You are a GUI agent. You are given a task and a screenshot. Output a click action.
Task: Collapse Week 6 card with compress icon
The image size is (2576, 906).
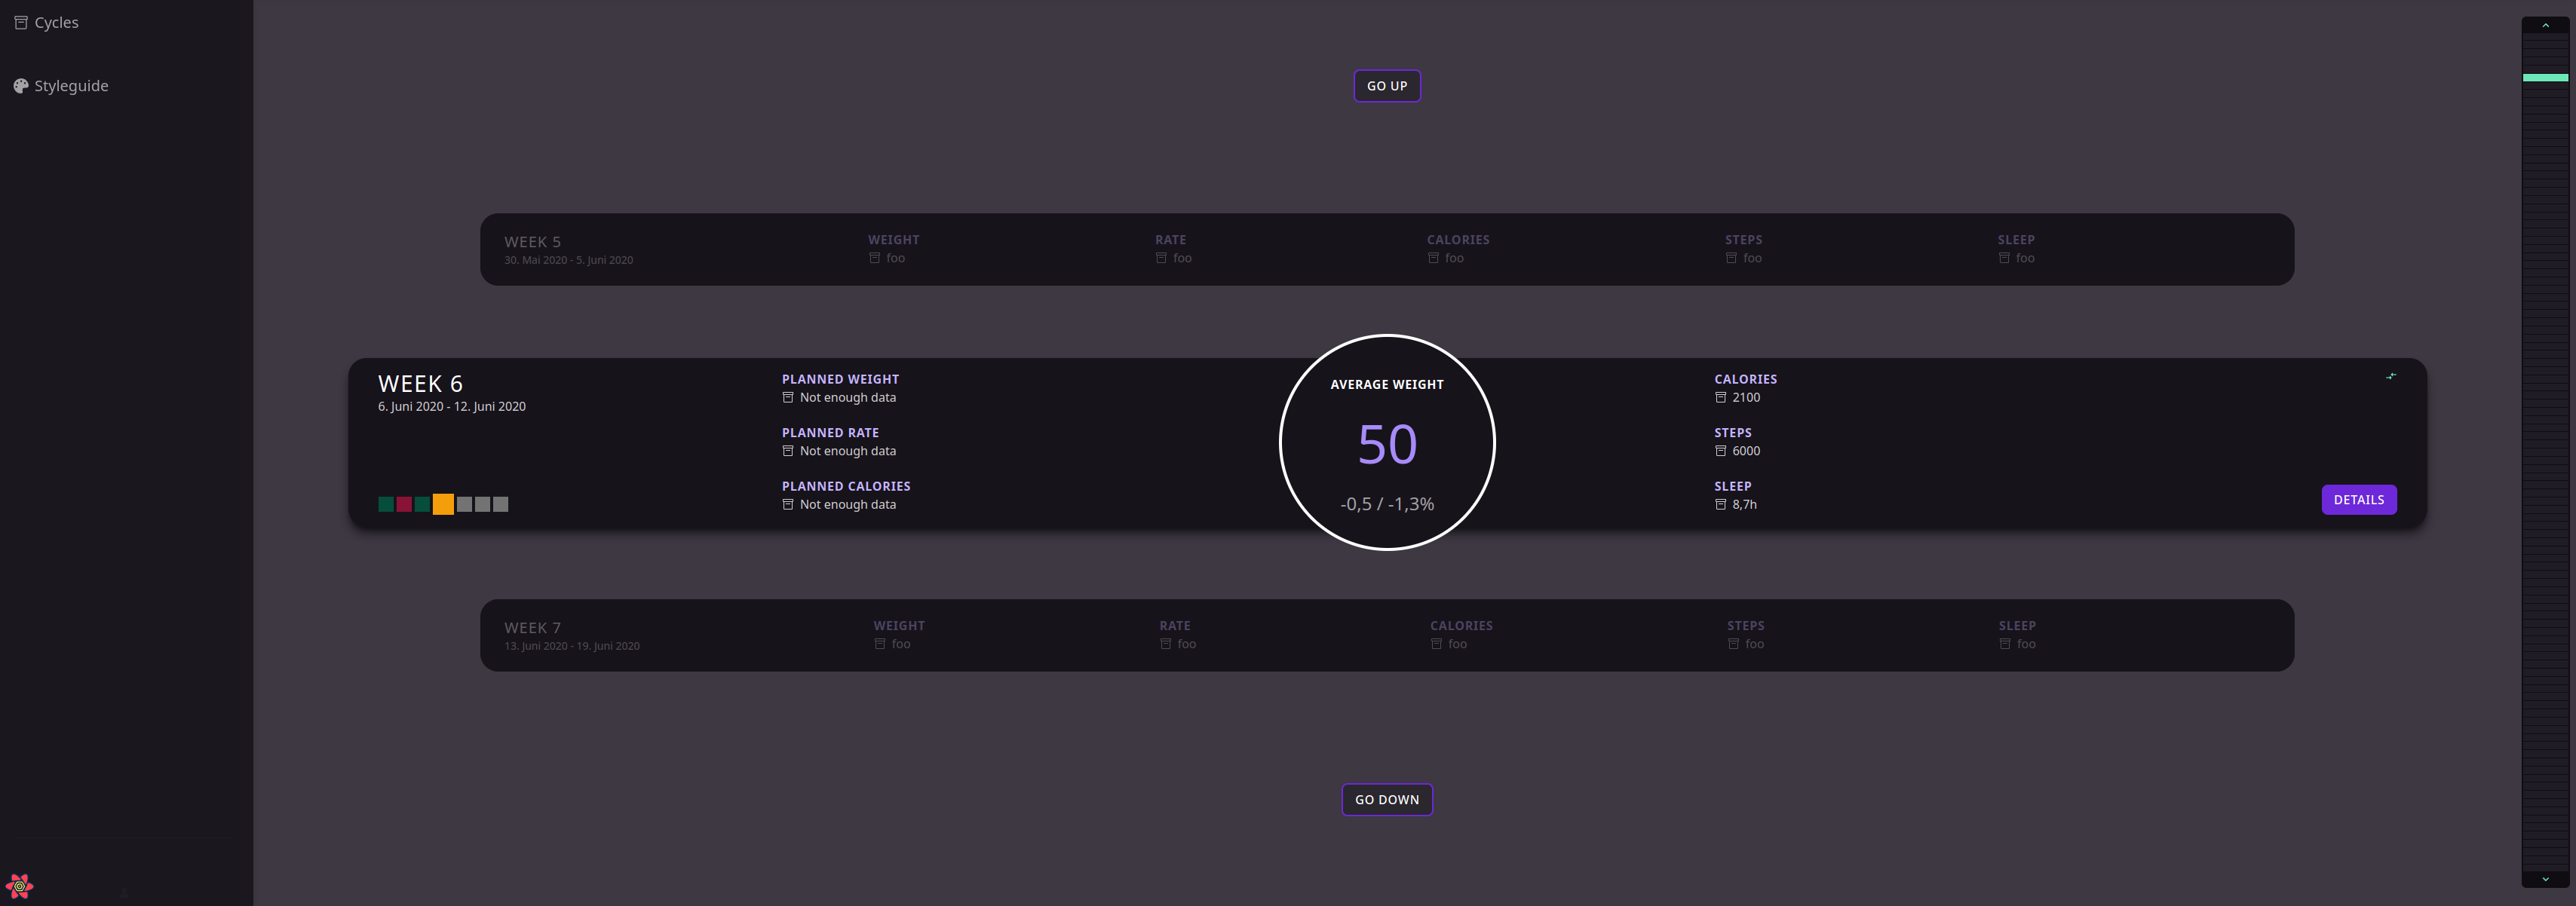[2390, 377]
